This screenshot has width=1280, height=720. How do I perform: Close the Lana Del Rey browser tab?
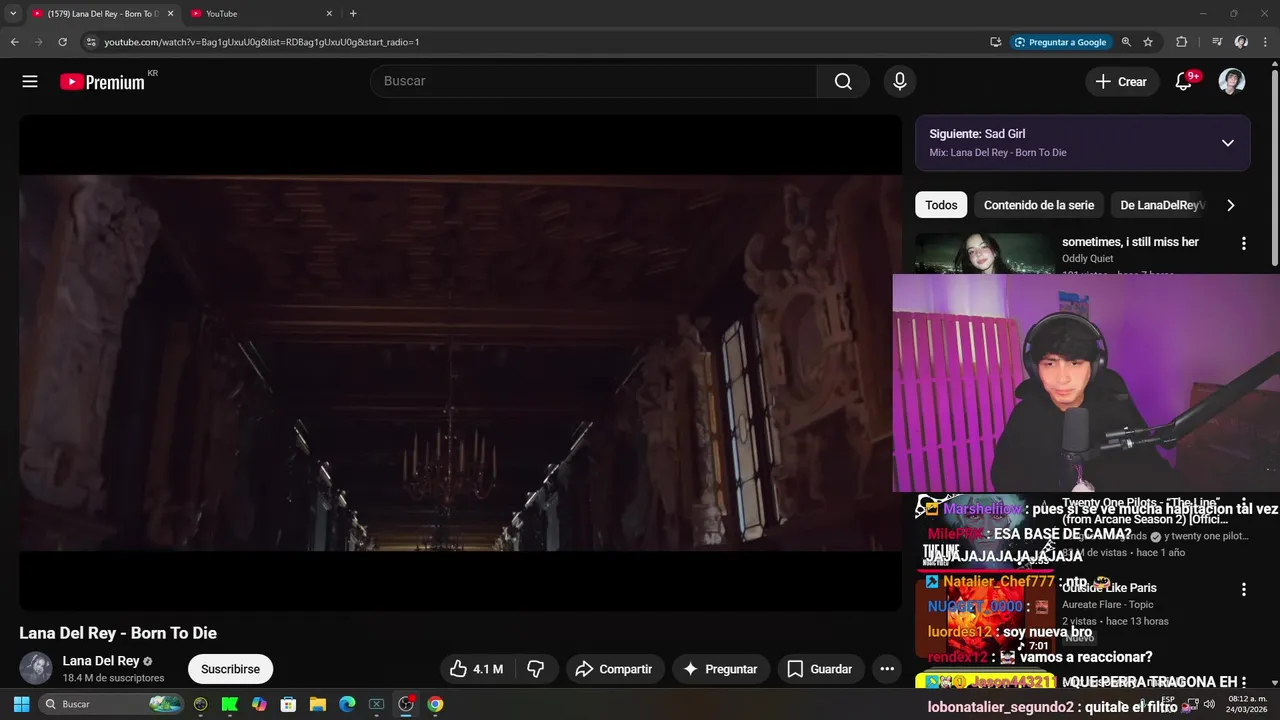click(170, 14)
